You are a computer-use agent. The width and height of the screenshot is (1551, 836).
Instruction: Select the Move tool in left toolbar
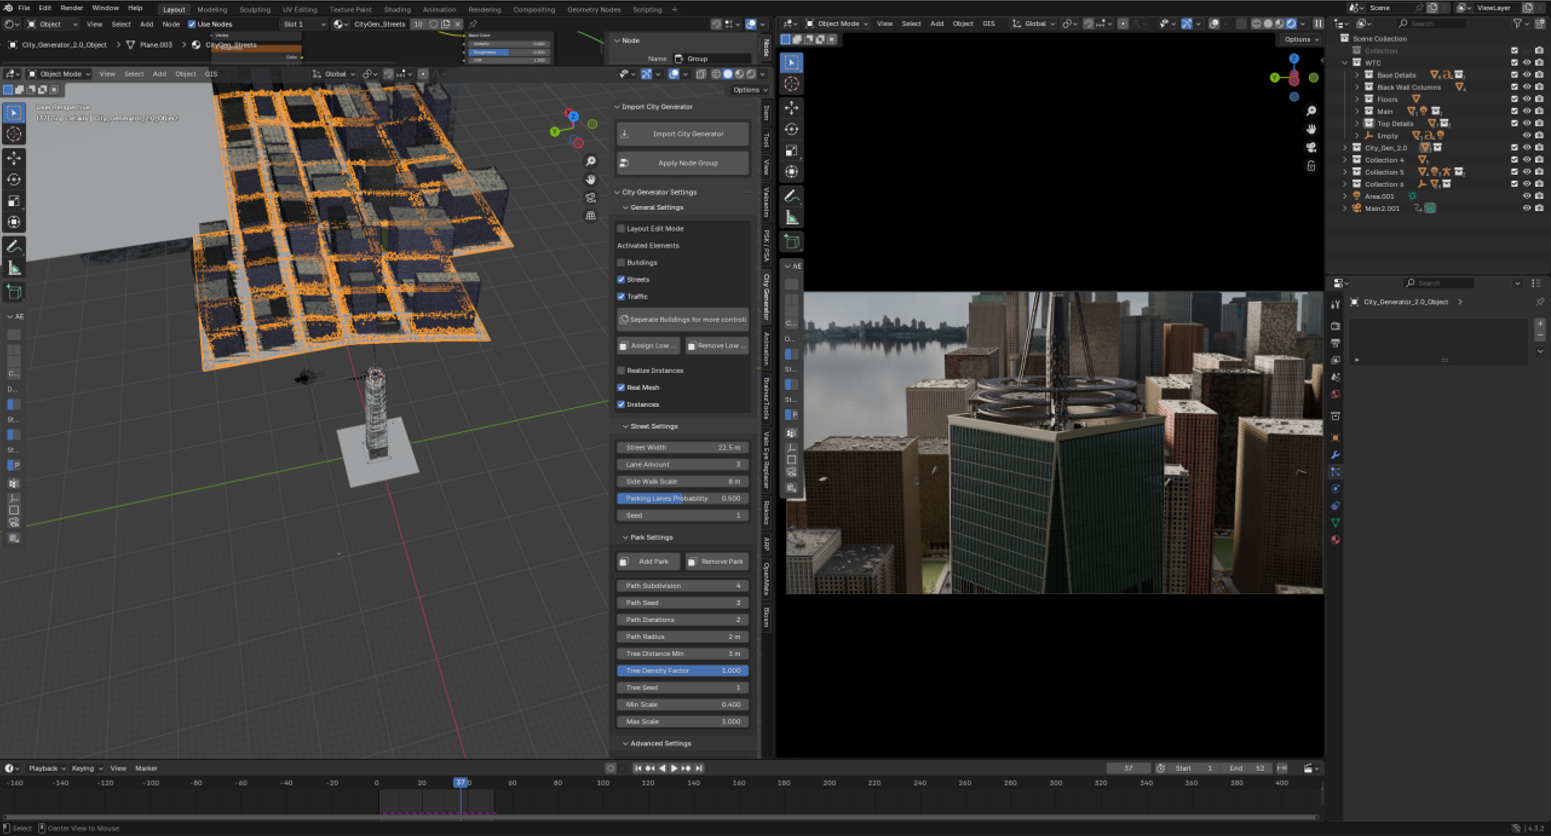[x=14, y=158]
